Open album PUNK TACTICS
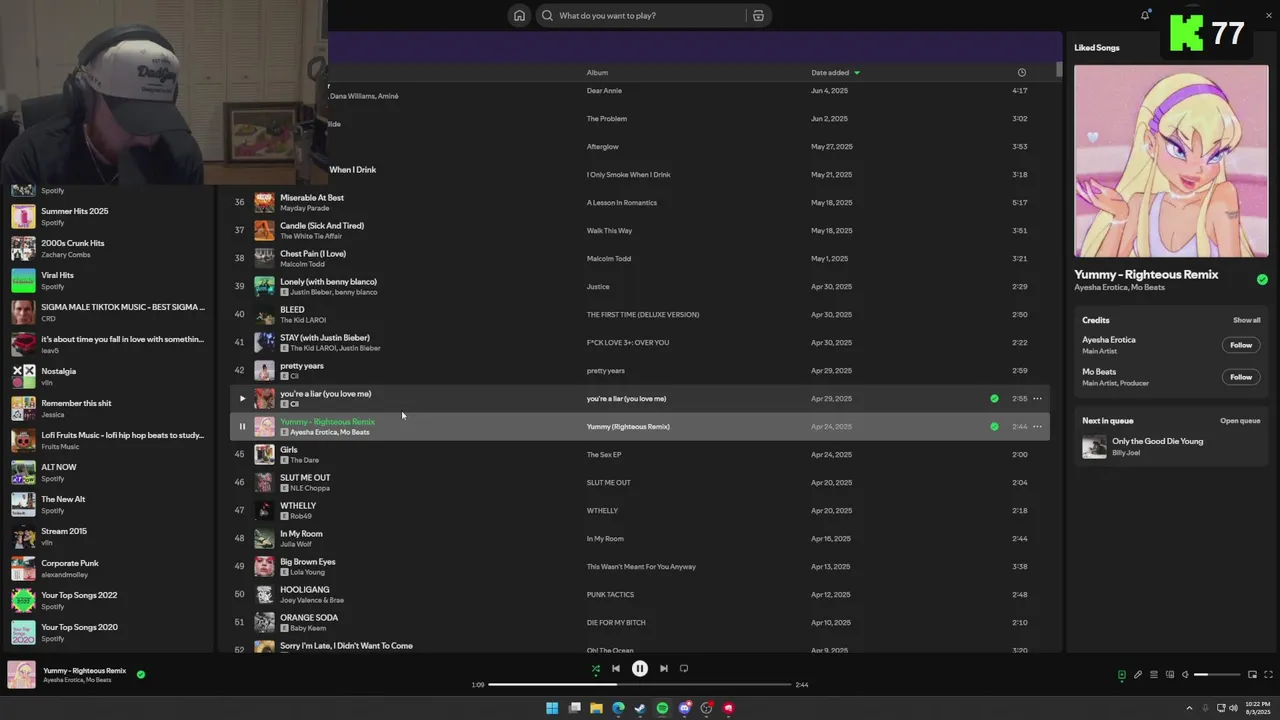 [x=610, y=594]
